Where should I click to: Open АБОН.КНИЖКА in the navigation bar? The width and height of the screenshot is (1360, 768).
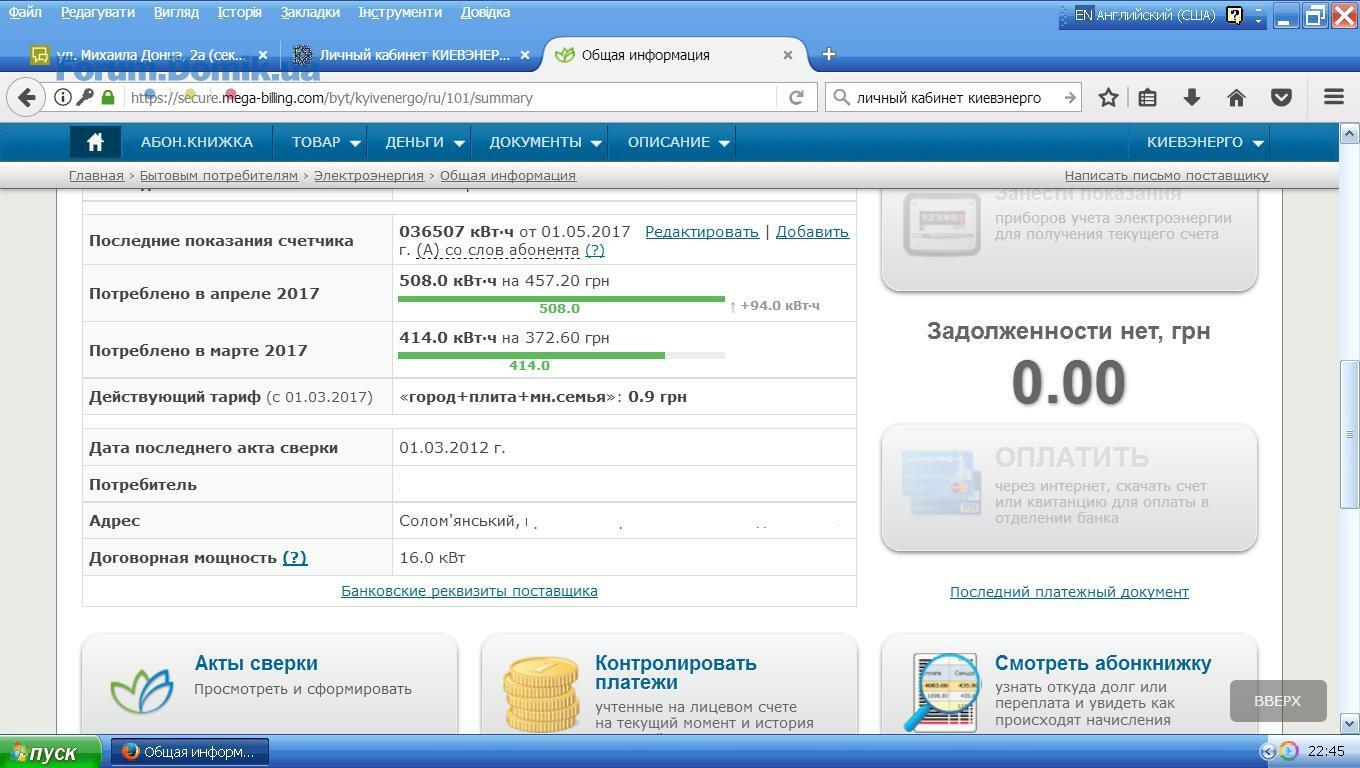(x=197, y=142)
